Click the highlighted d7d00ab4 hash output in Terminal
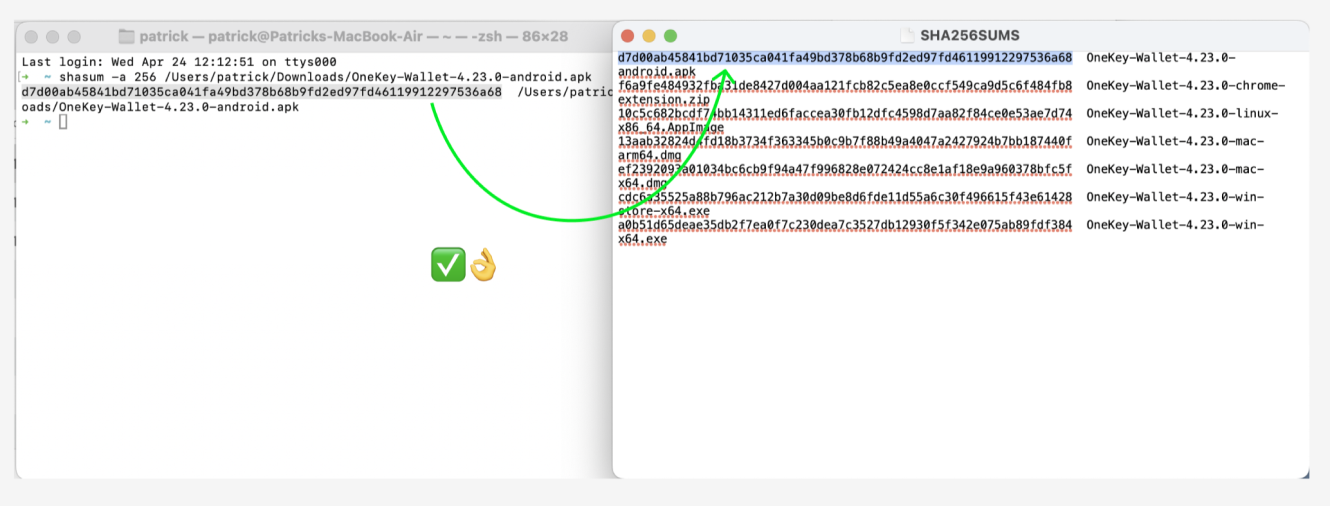1330x506 pixels. tap(261, 92)
